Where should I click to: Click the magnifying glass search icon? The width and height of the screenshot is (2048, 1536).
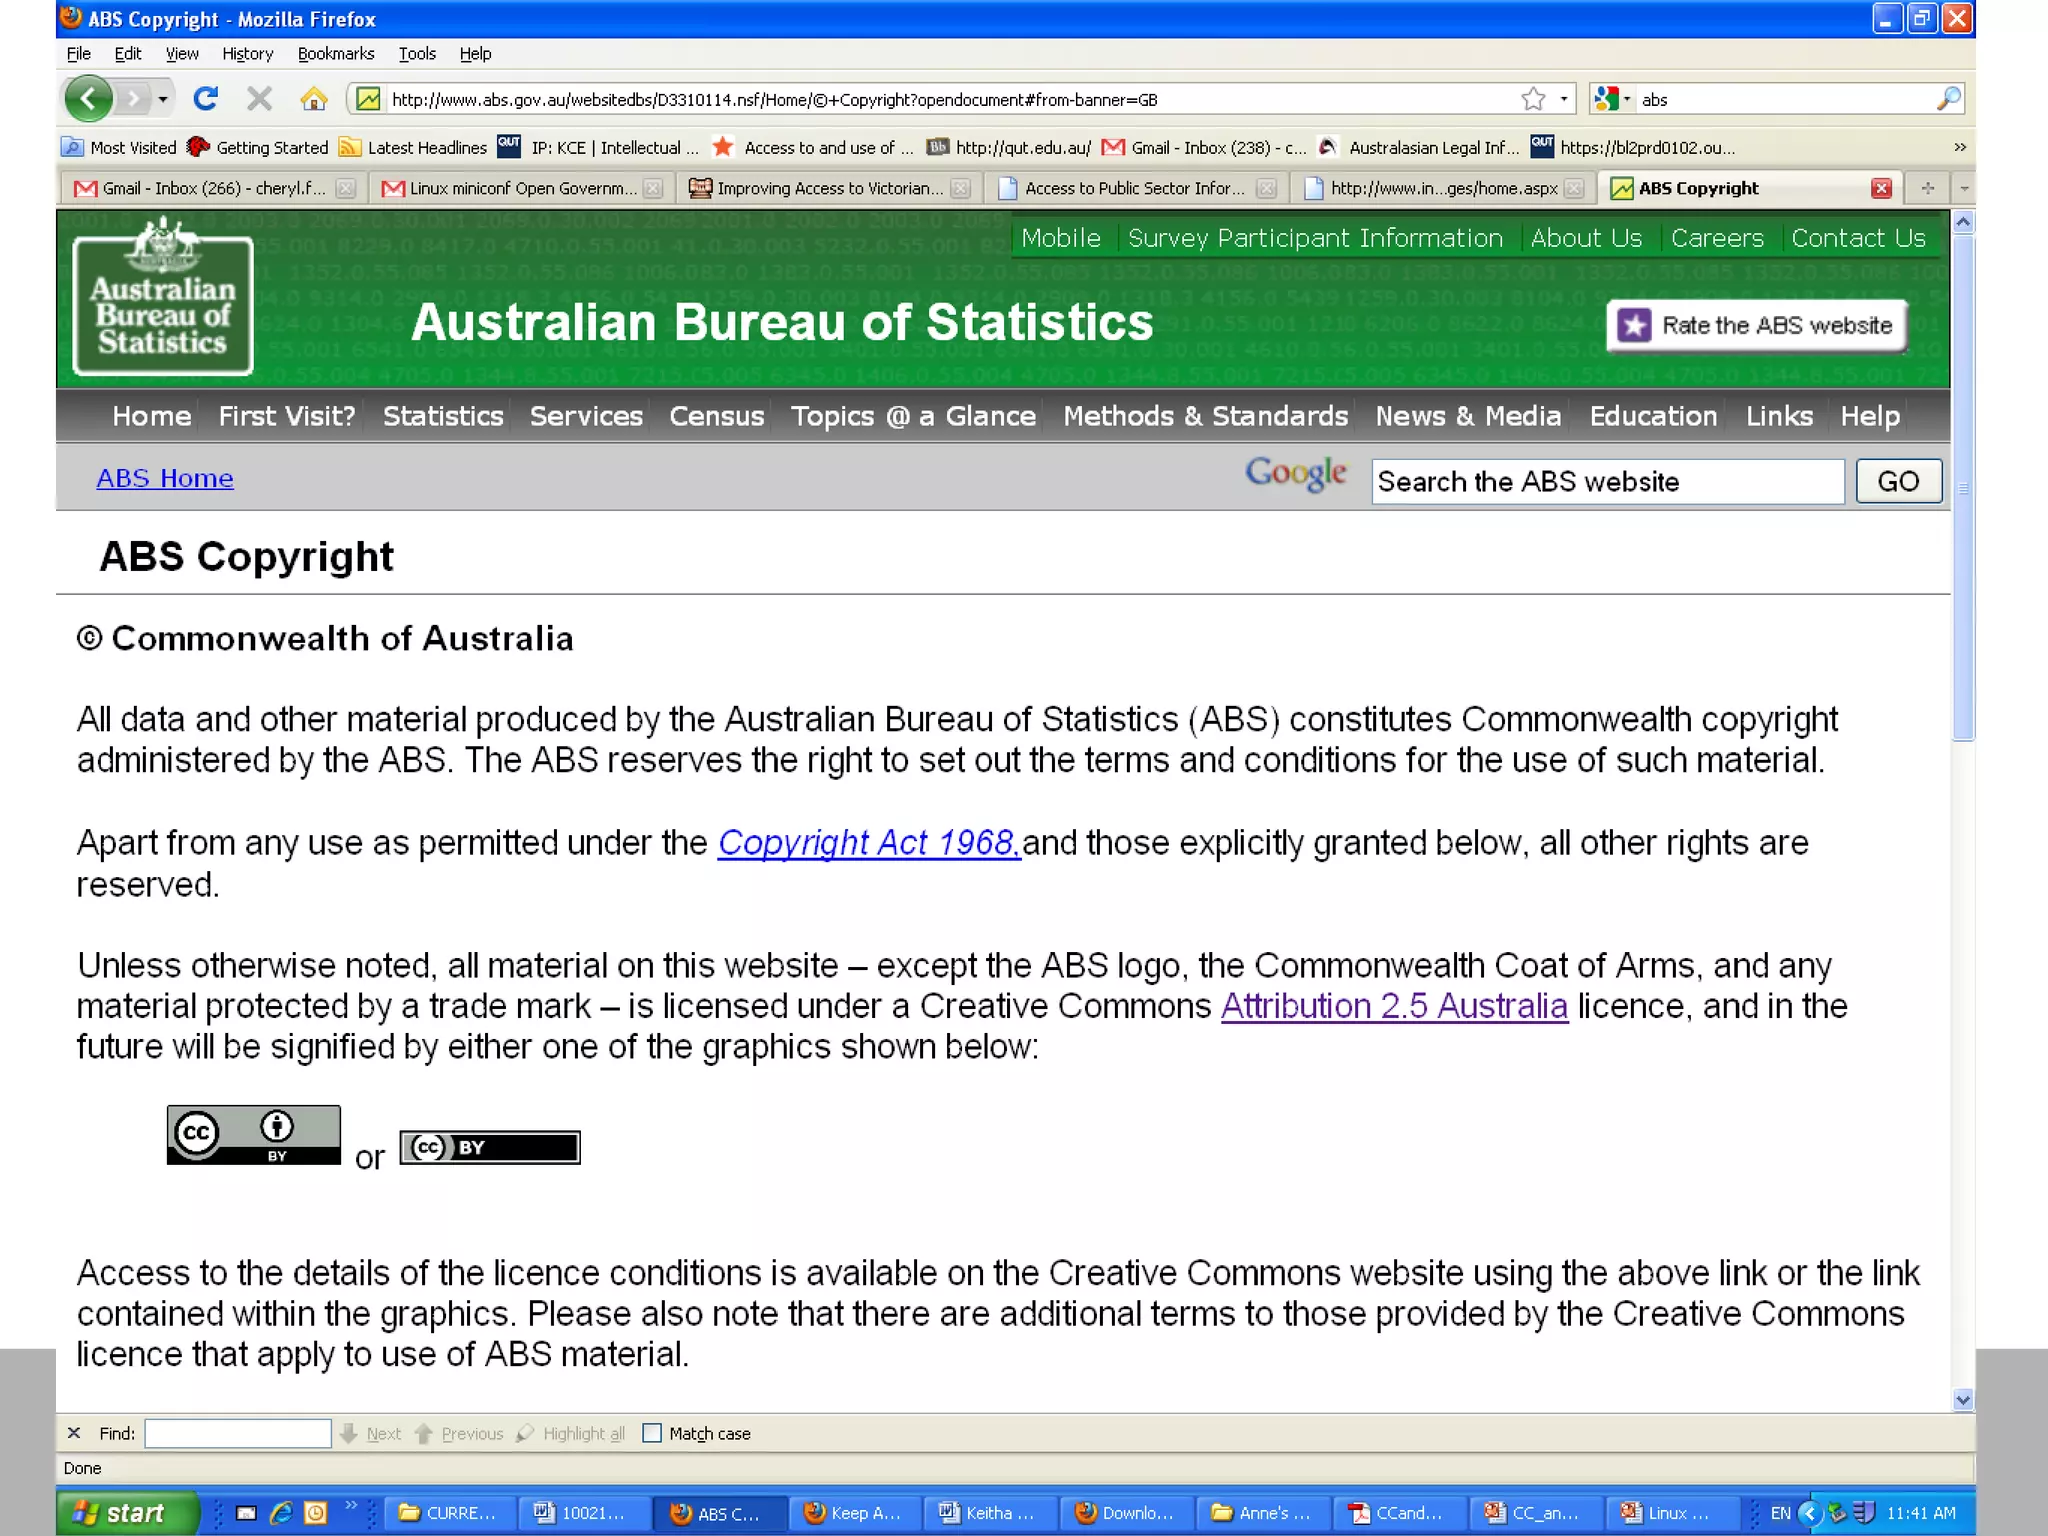click(1948, 99)
